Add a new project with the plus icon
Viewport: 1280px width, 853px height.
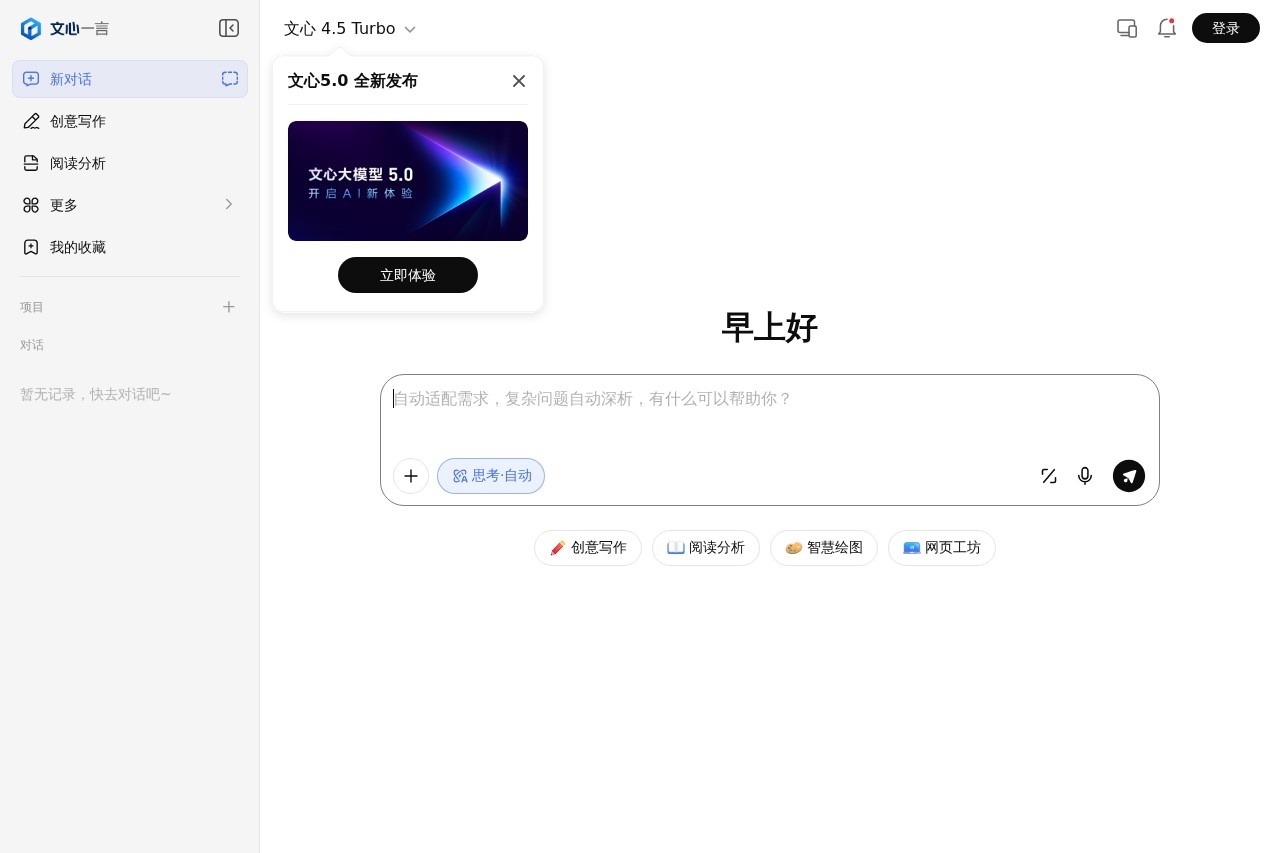click(x=229, y=307)
